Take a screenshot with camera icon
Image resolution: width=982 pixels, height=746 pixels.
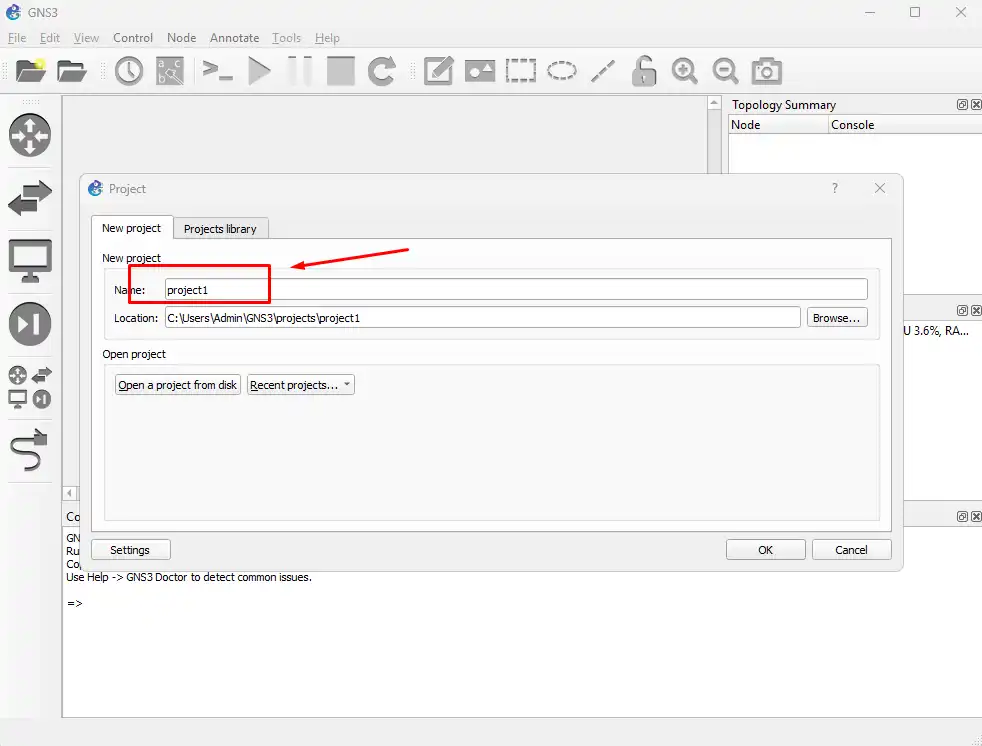[767, 71]
